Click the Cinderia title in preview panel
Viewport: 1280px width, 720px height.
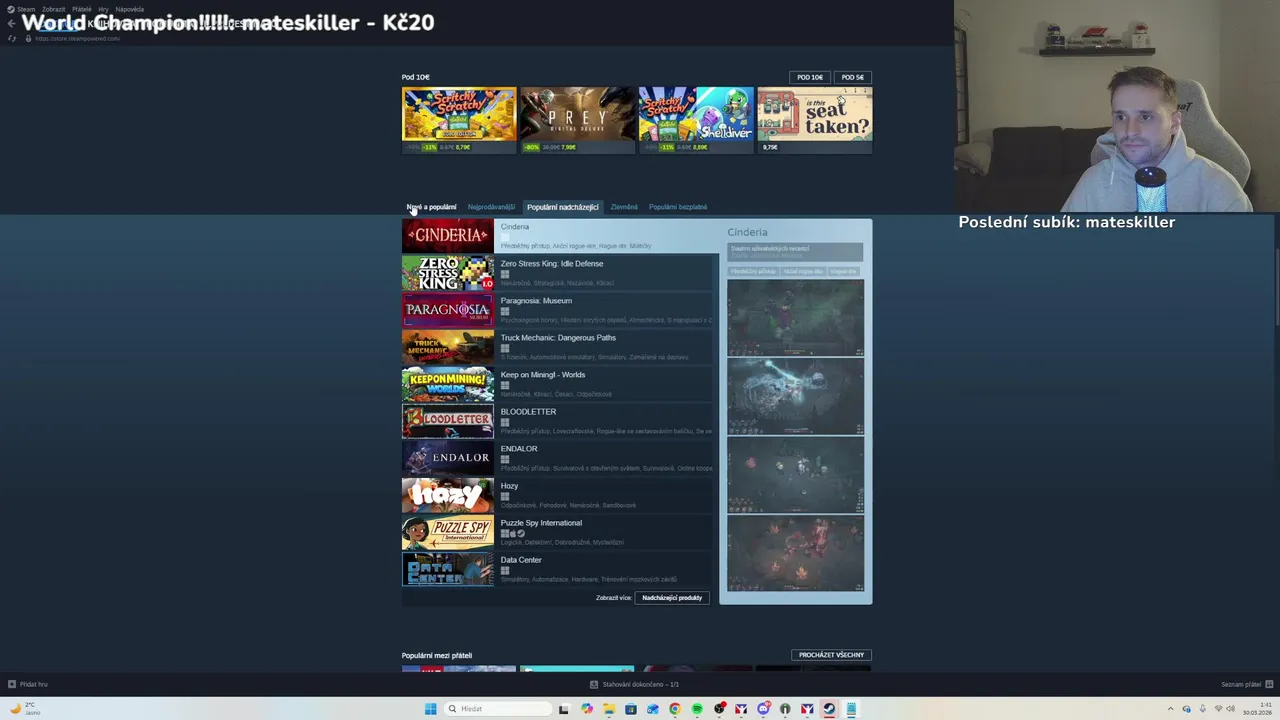pos(748,232)
